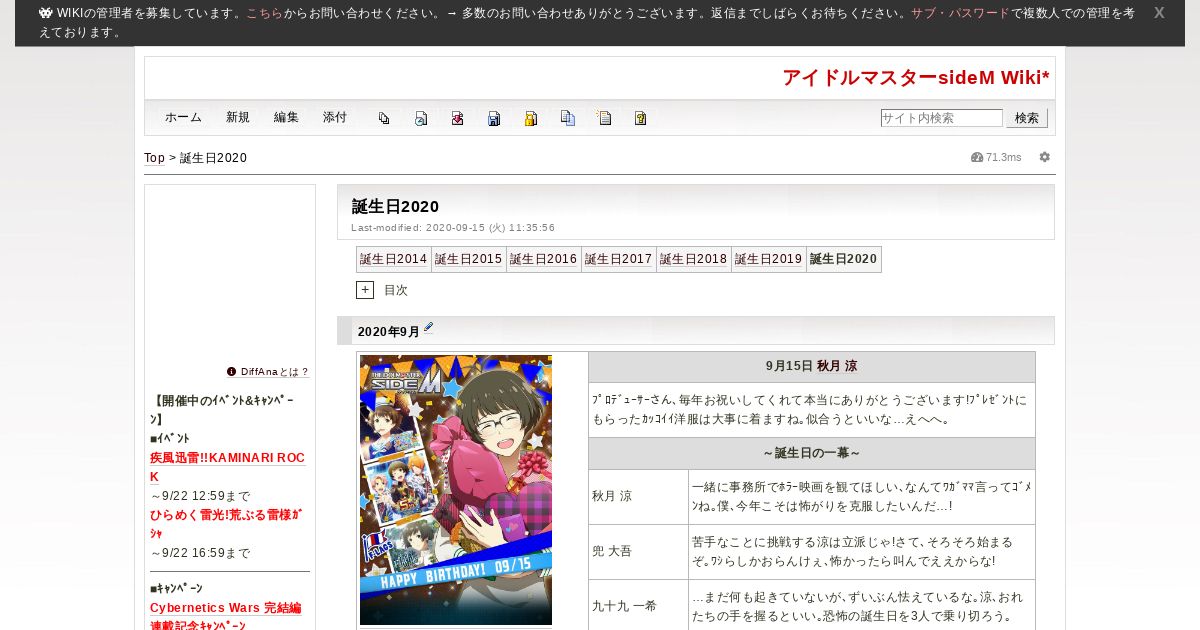This screenshot has width=1200, height=630.
Task: Click the blue duplicate pages icon
Action: [567, 118]
